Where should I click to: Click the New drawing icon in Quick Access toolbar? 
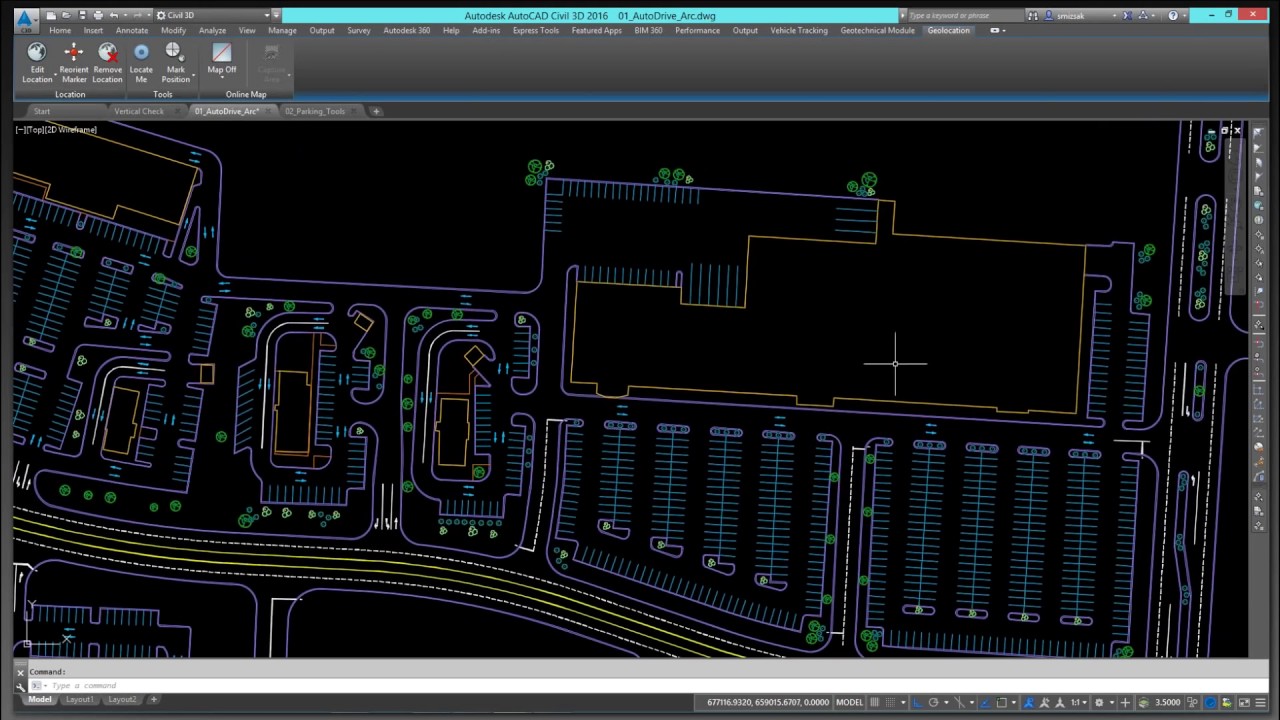point(52,16)
